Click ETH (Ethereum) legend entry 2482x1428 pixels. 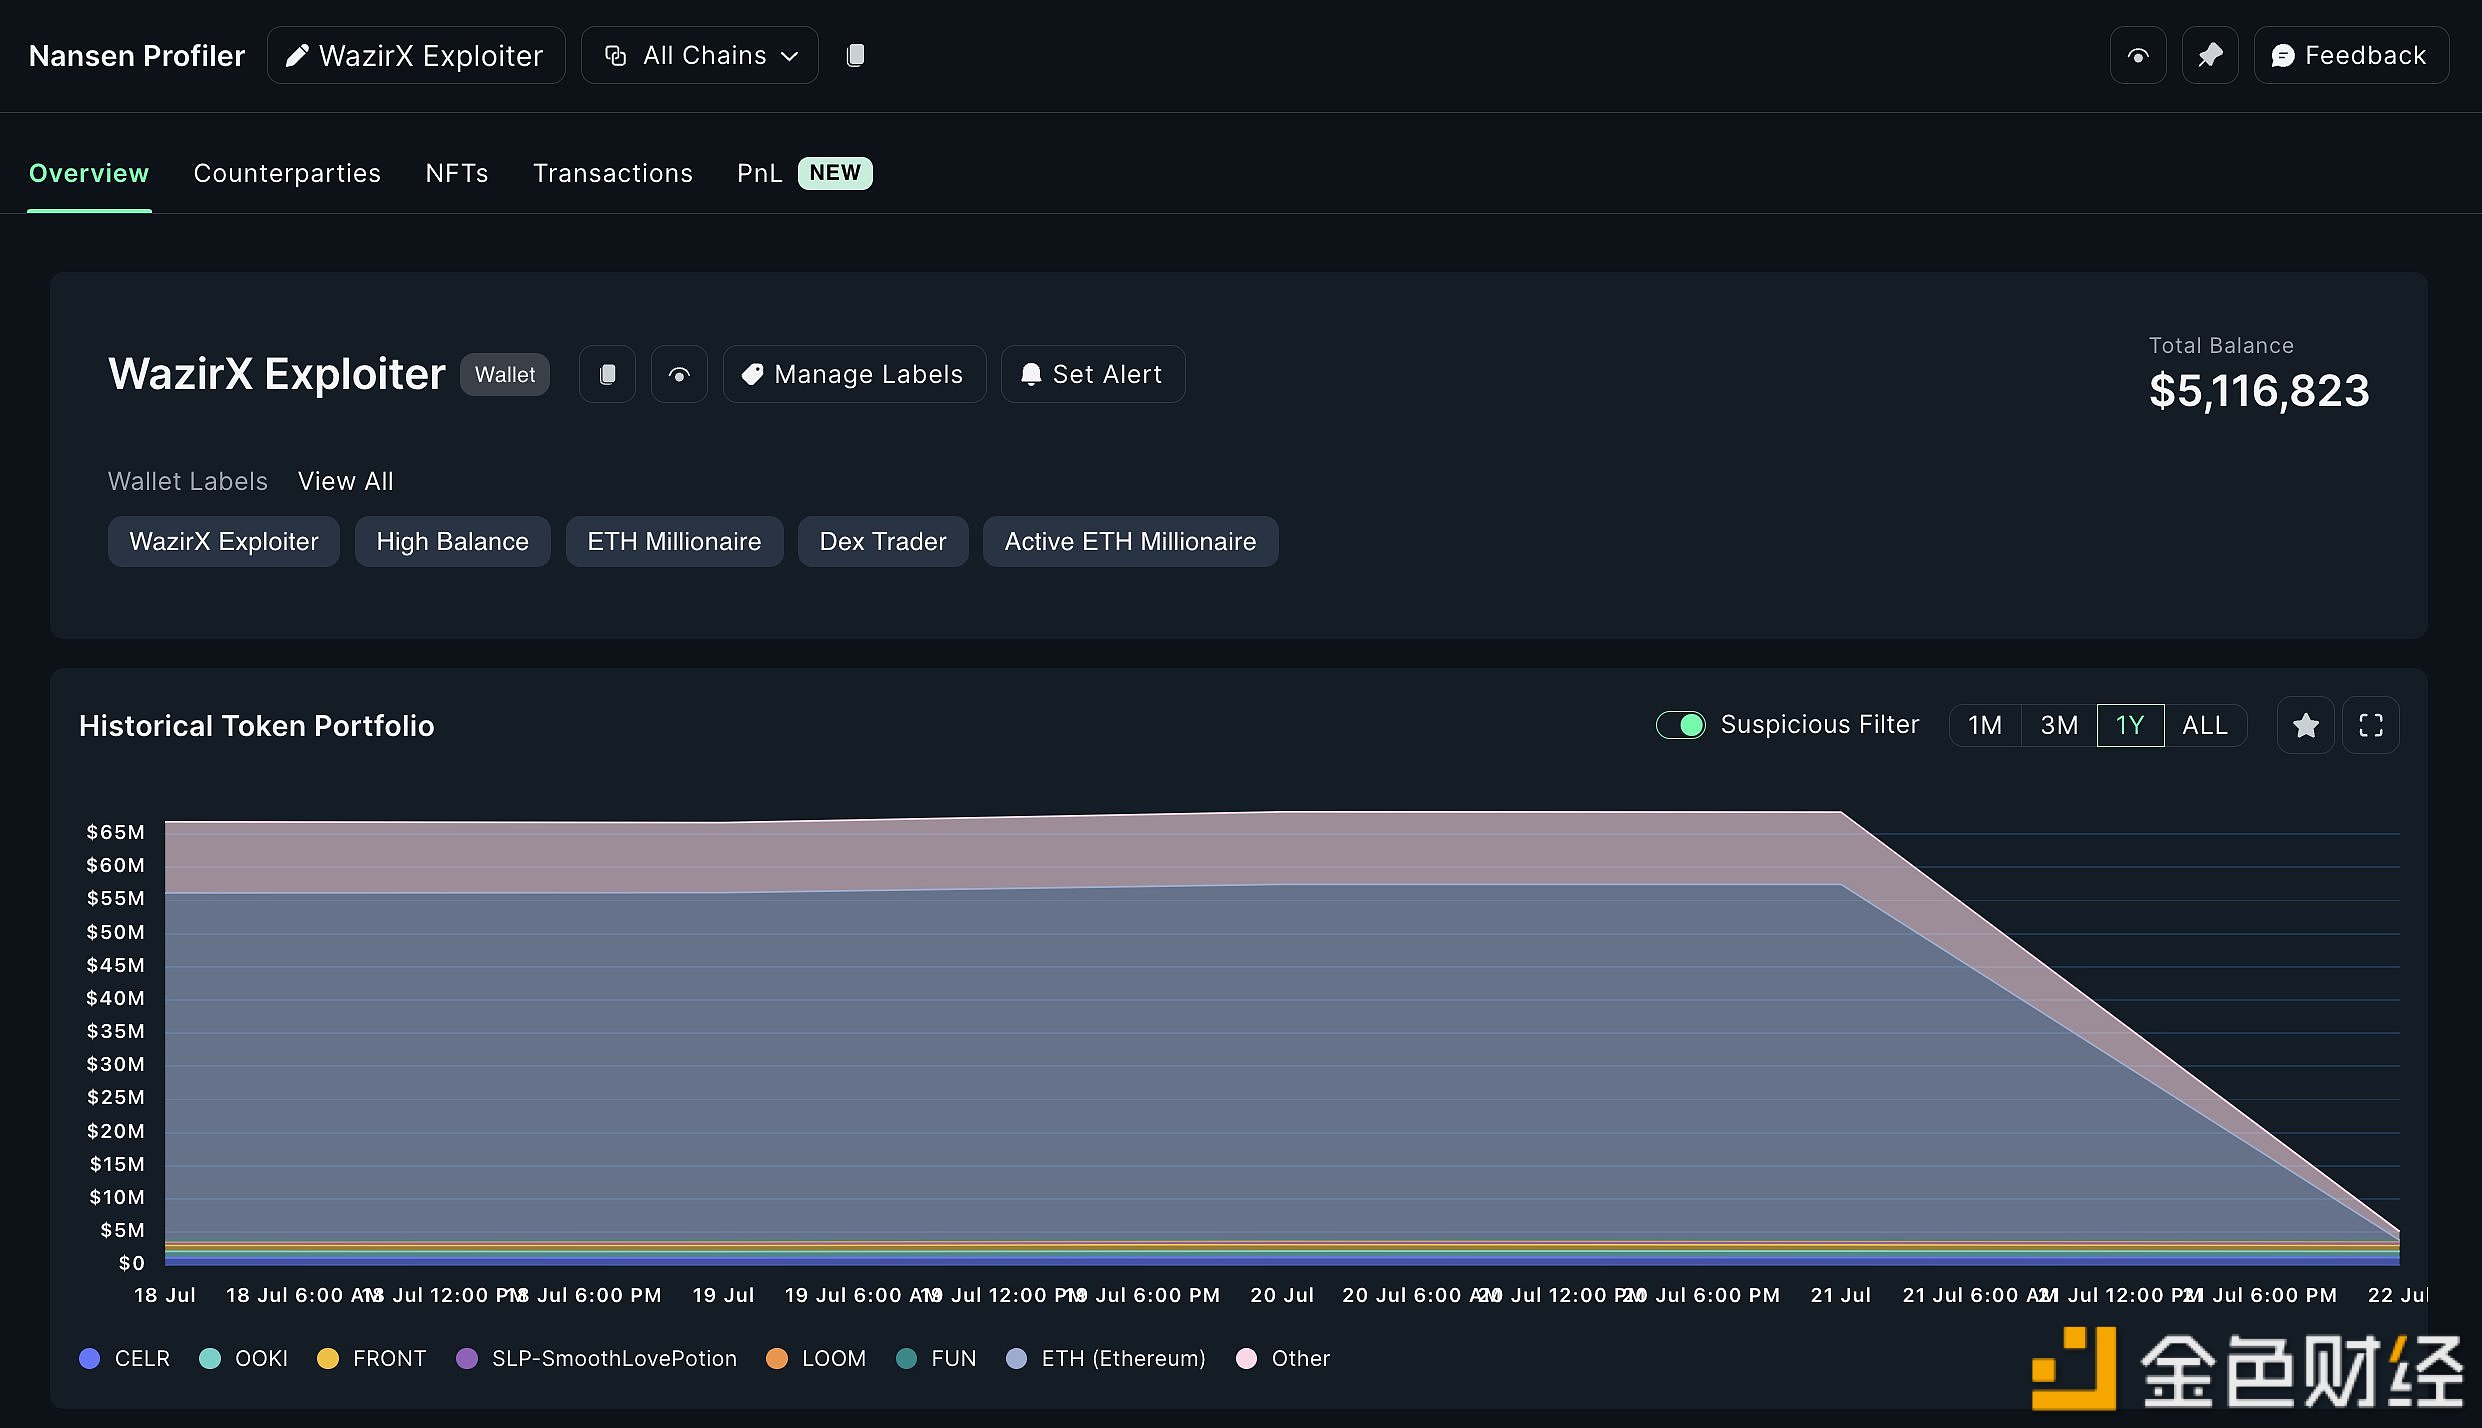(x=1106, y=1358)
